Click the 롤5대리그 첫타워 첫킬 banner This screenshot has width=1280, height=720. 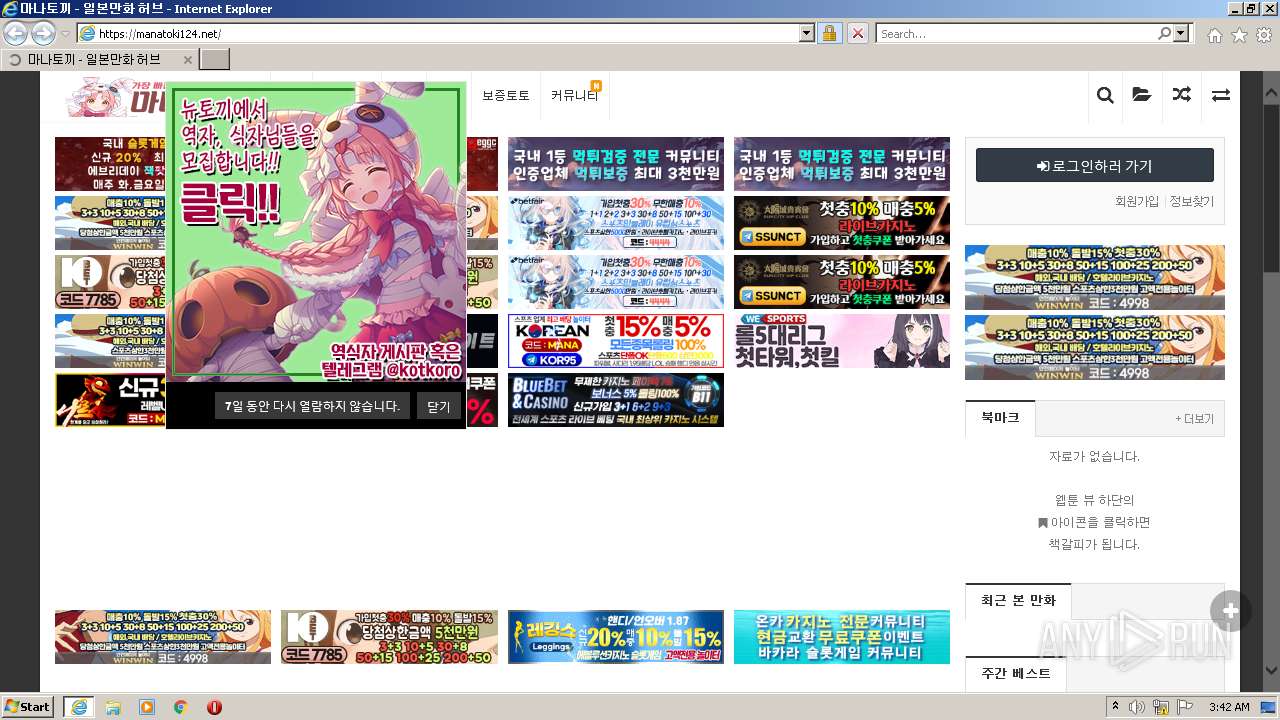pos(842,341)
